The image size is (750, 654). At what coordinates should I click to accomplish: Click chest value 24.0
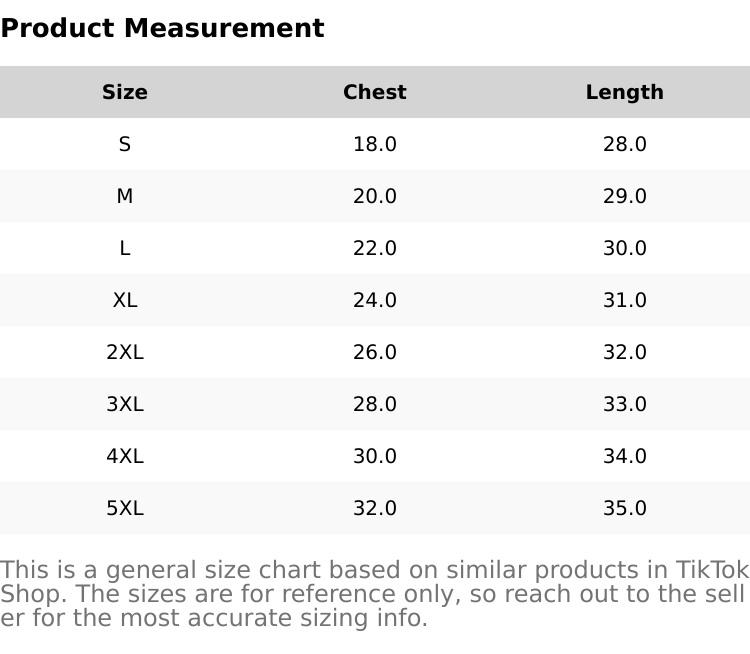pyautogui.click(x=375, y=300)
